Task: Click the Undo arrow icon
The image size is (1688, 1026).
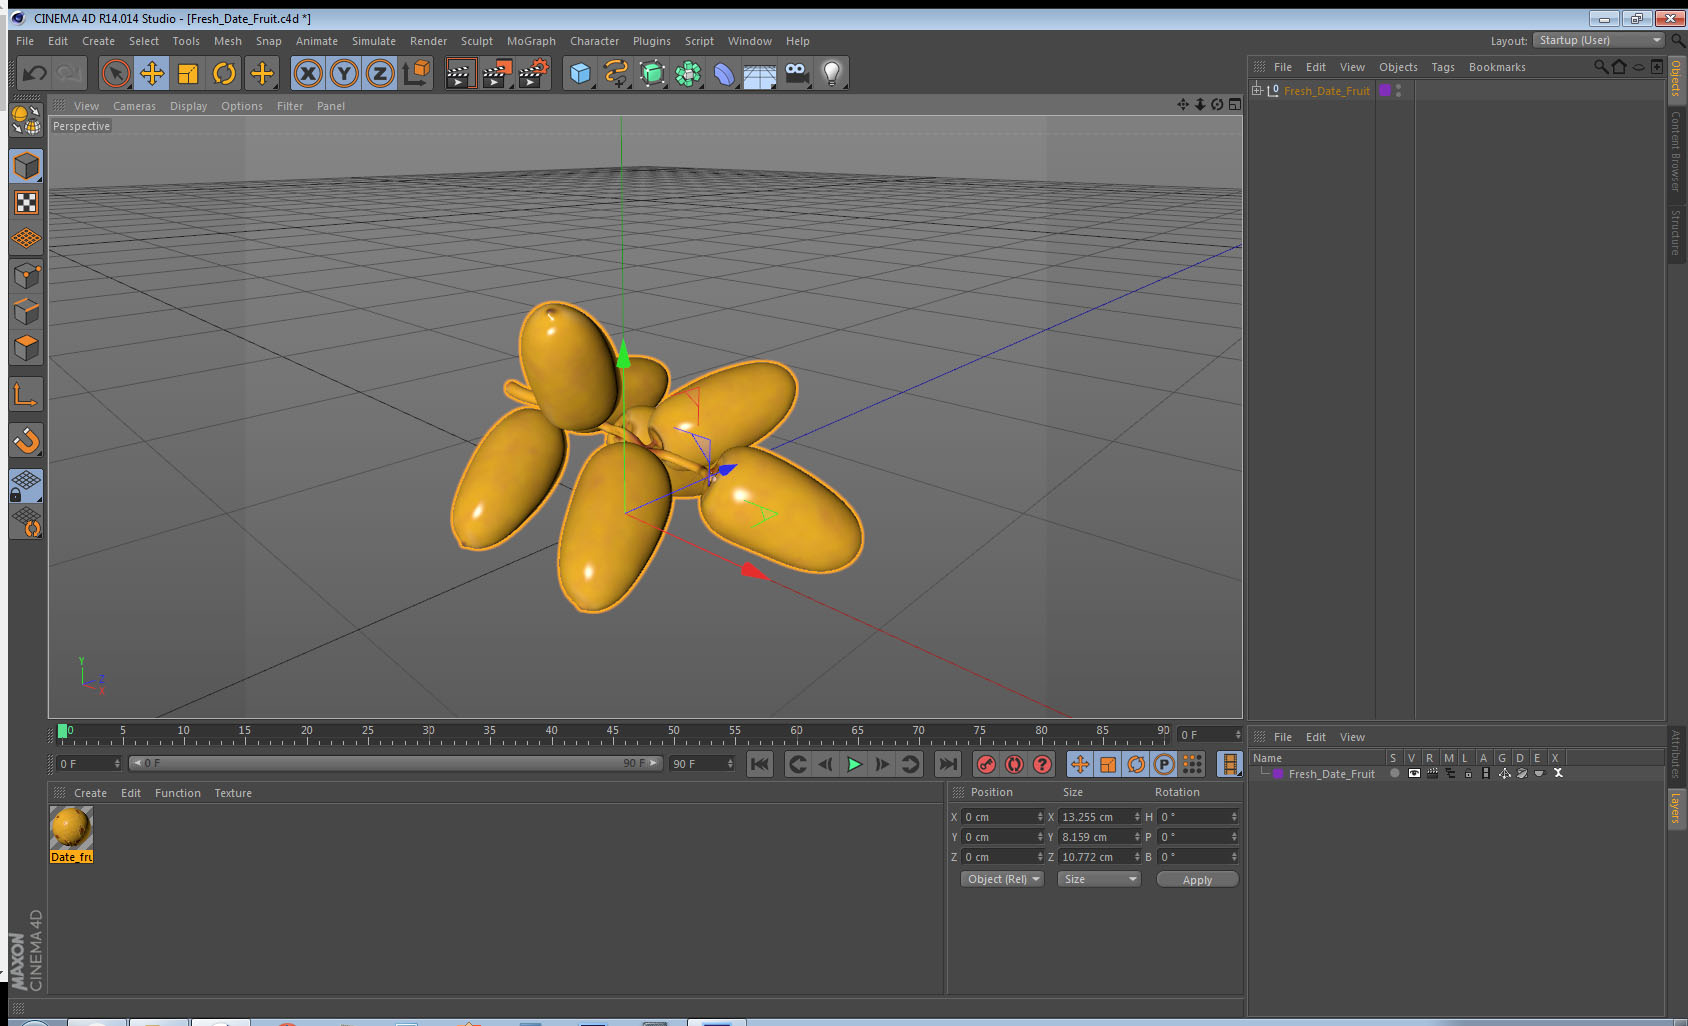Action: tap(35, 73)
